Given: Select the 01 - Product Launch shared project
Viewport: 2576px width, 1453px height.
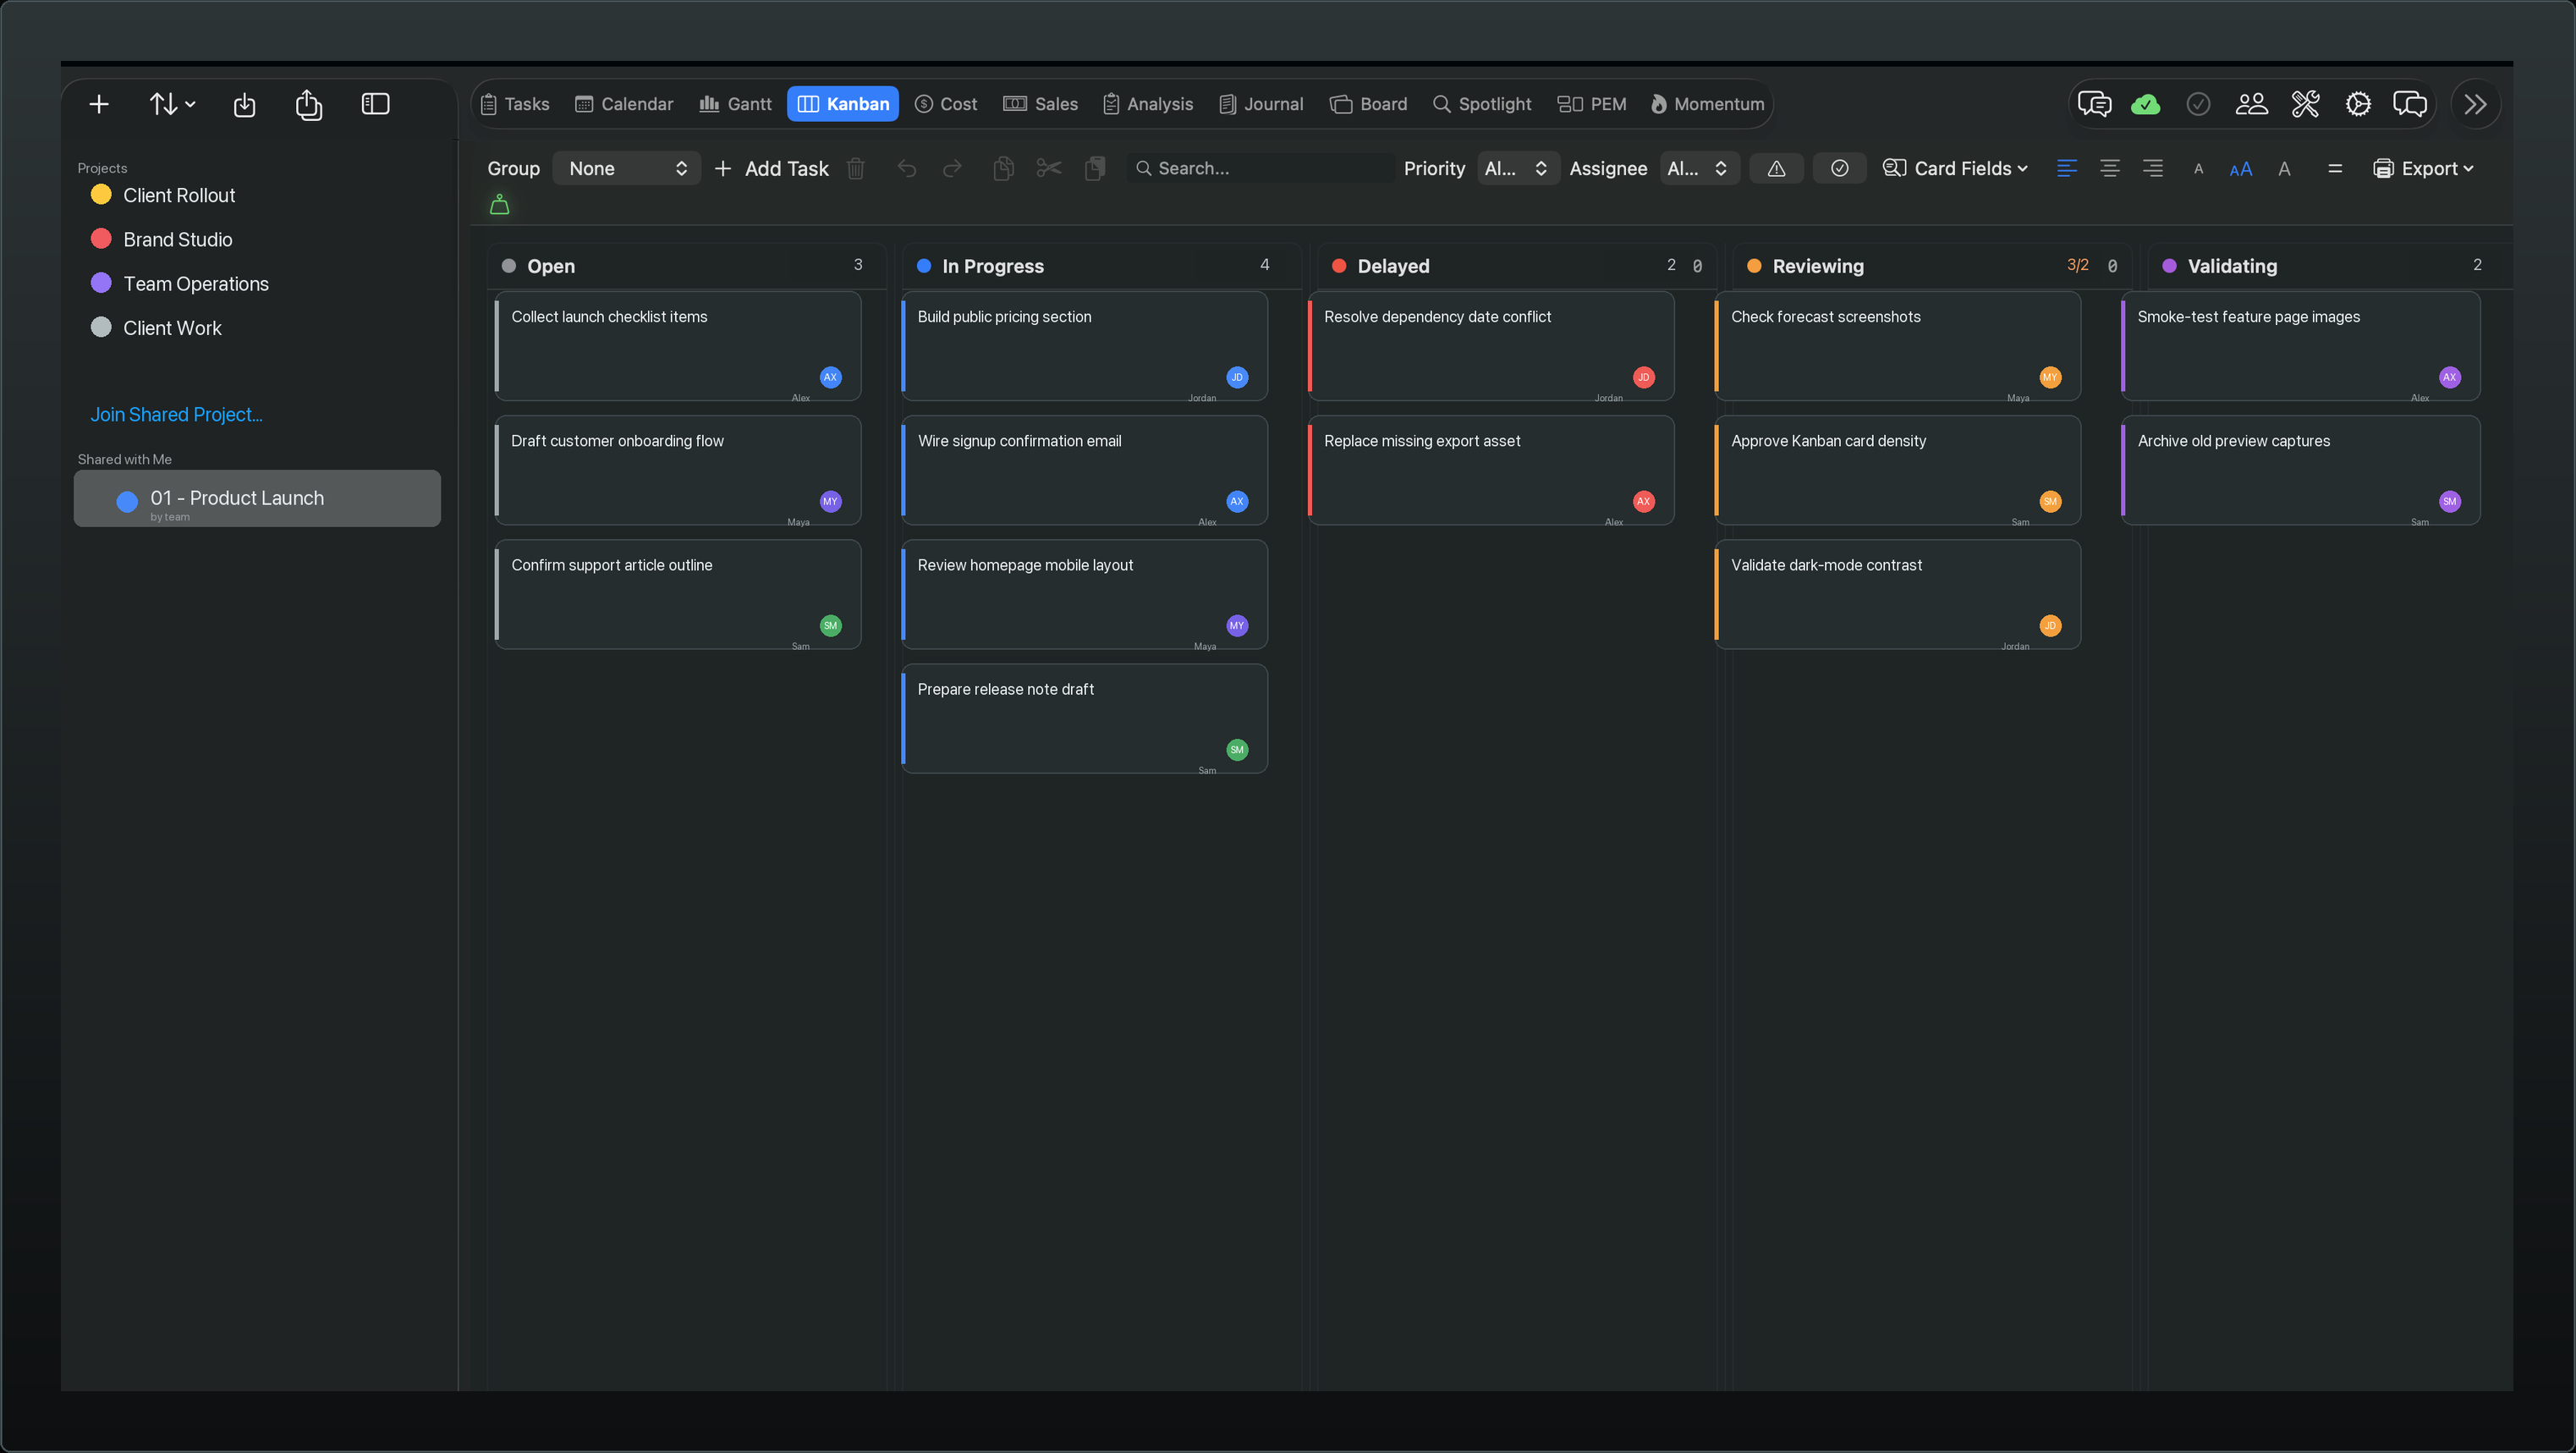Looking at the screenshot, I should (257, 499).
